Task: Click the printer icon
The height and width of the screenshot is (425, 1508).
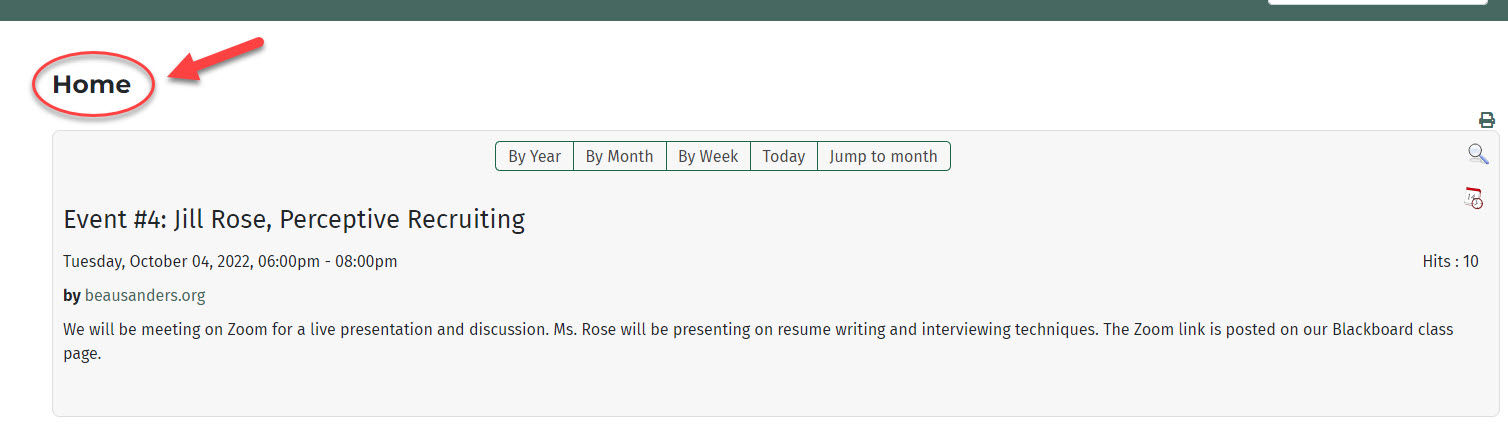Action: pos(1487,121)
